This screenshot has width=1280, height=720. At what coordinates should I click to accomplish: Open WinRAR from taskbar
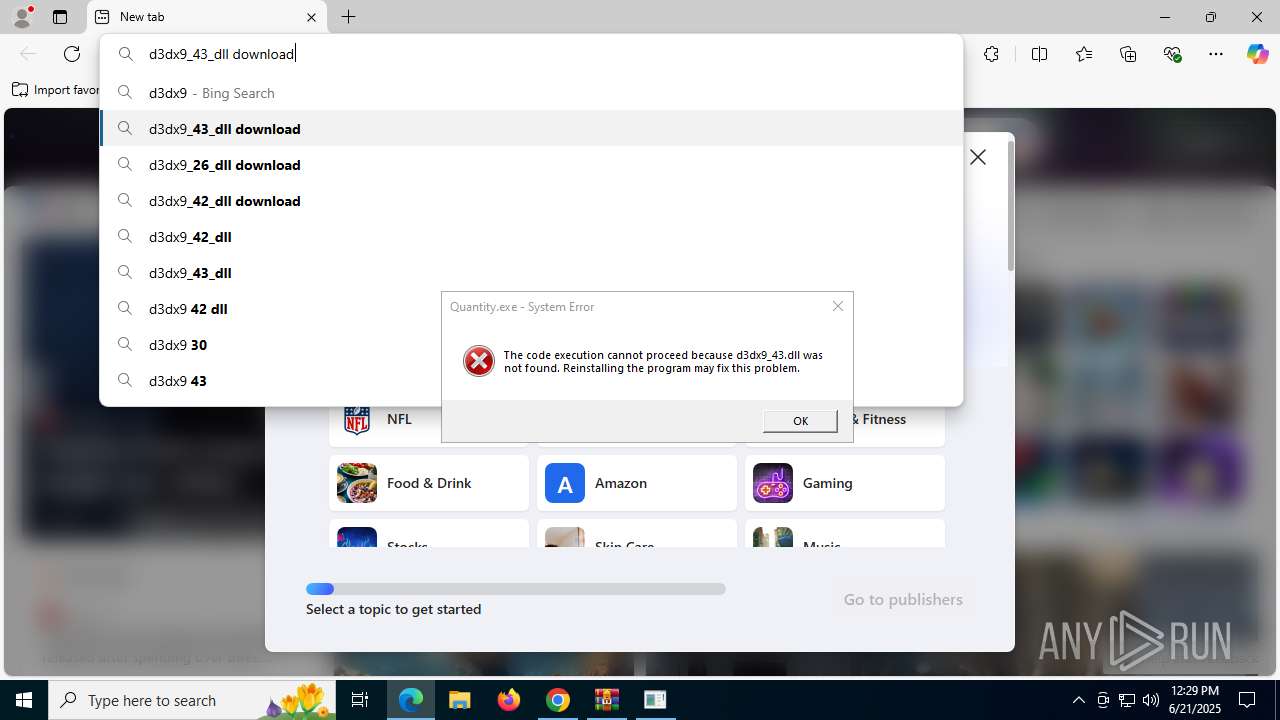pyautogui.click(x=606, y=700)
